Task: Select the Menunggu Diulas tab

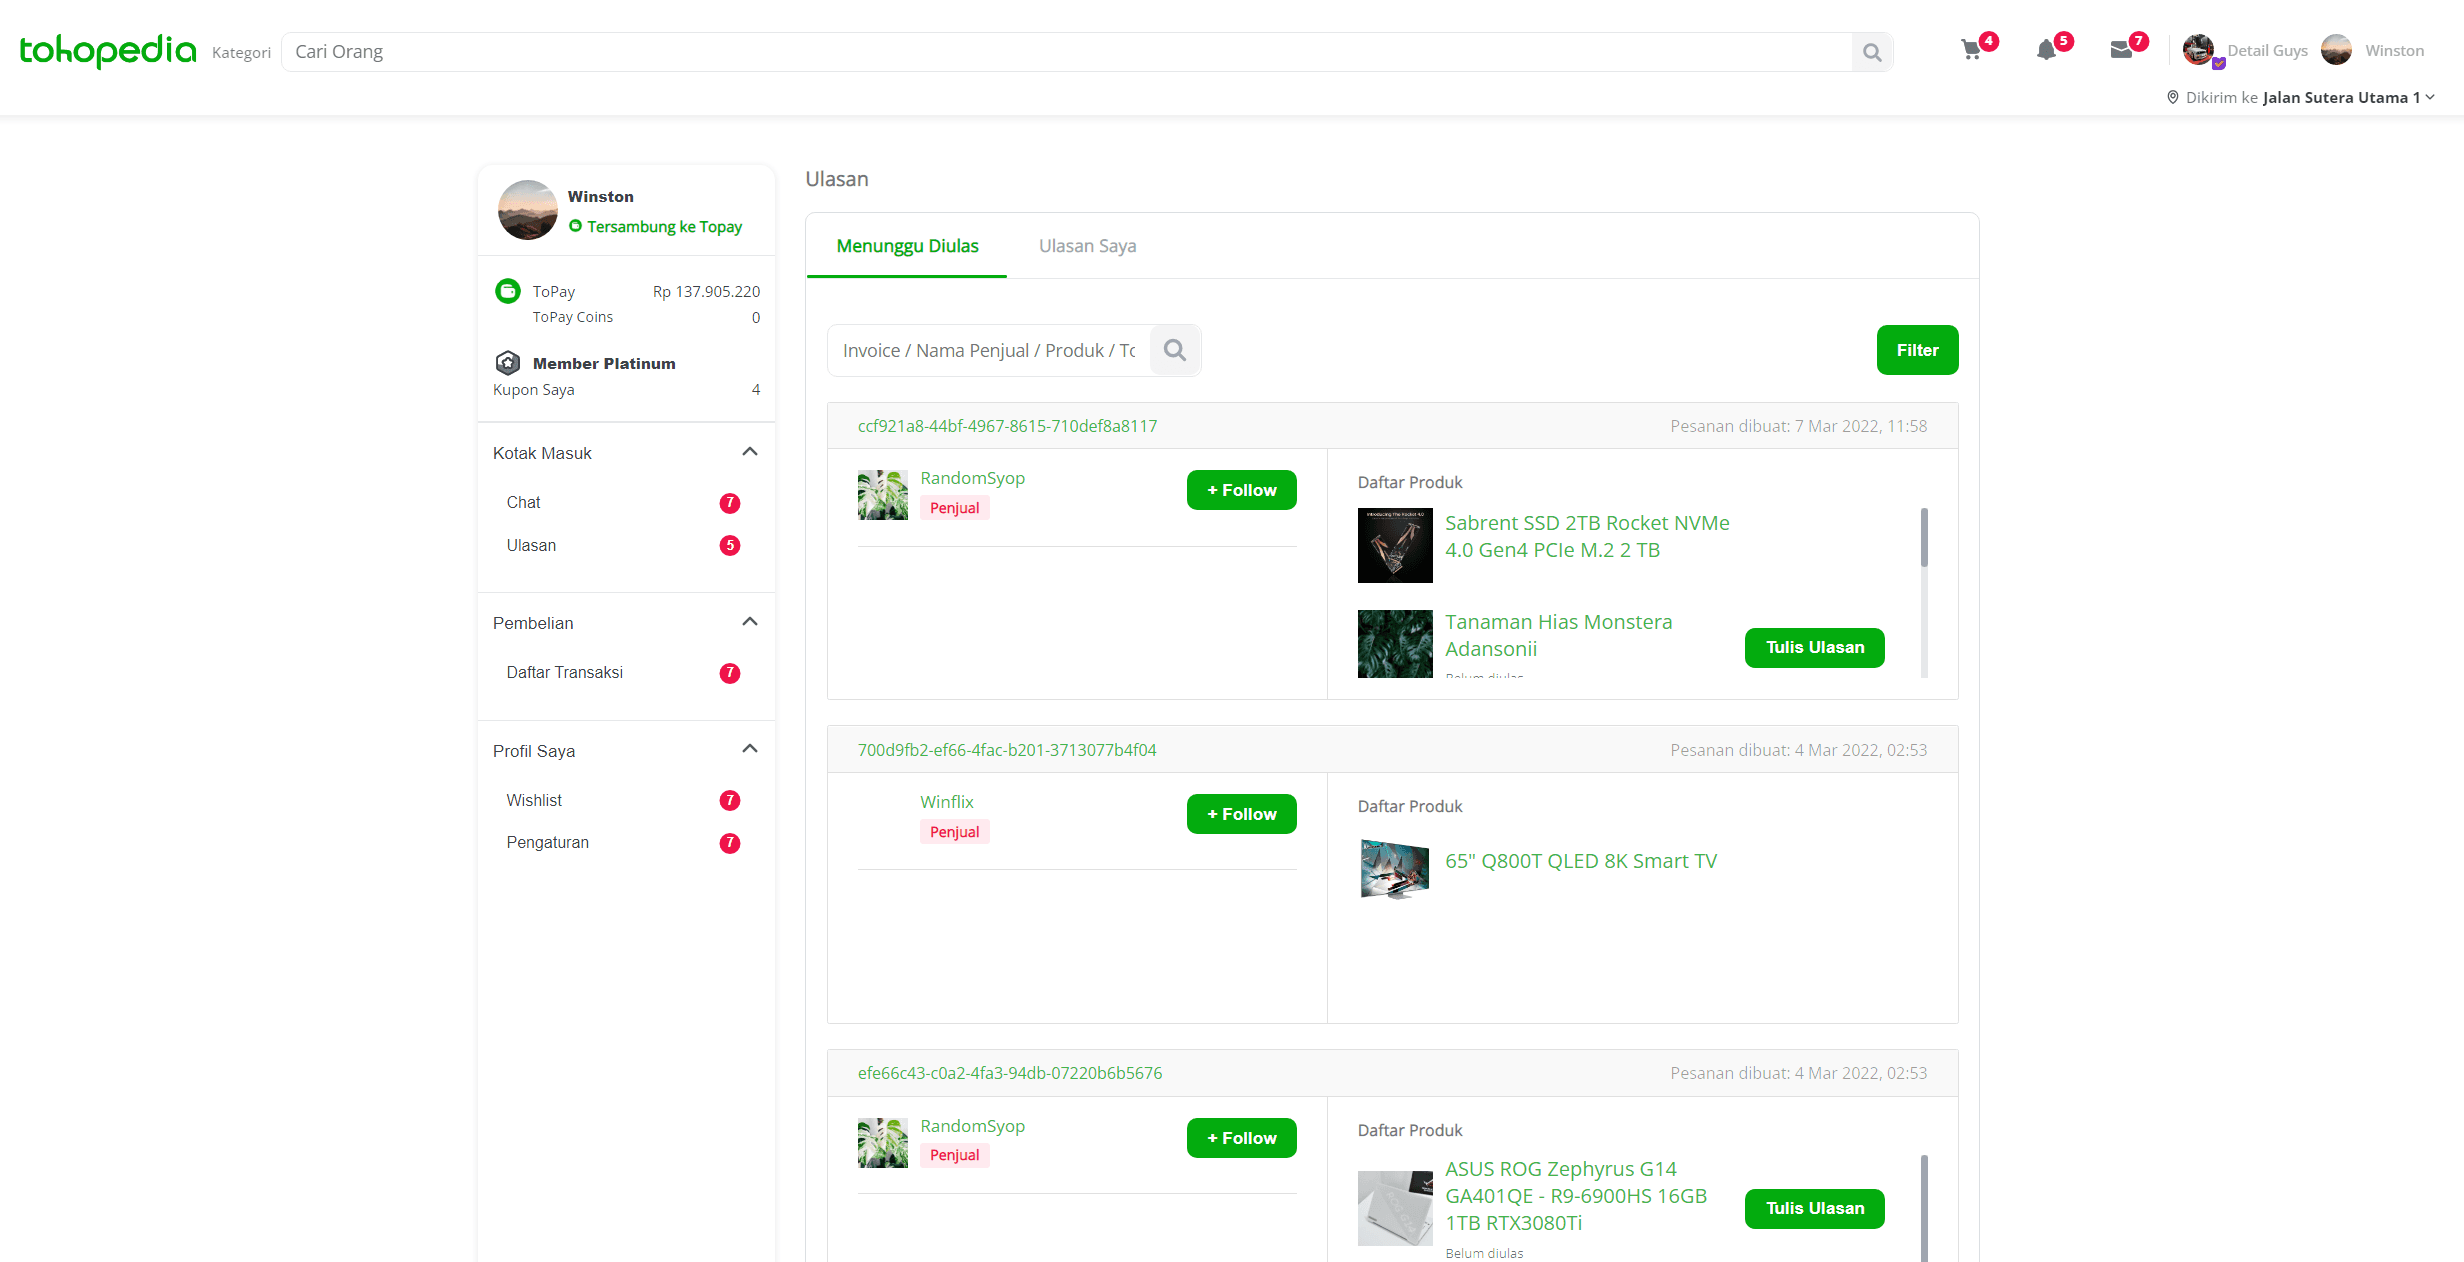Action: [906, 246]
